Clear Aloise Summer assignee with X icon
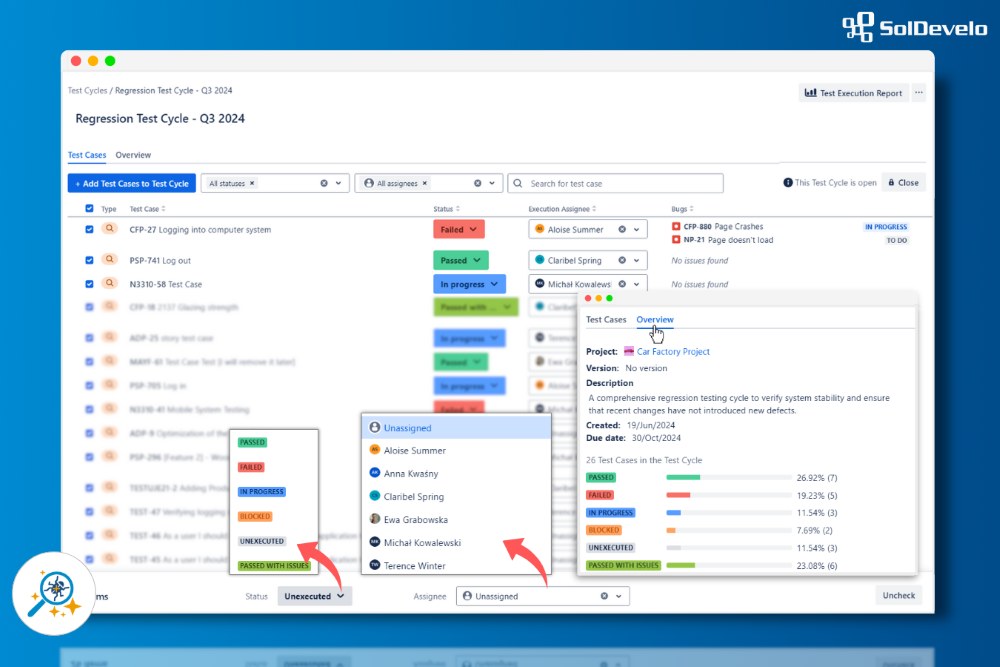Image resolution: width=1000 pixels, height=667 pixels. (x=621, y=229)
